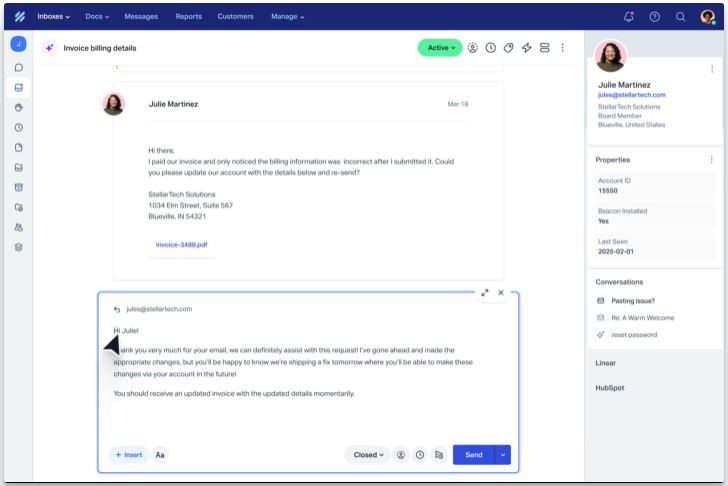Expand the reply editor to full size

pos(485,293)
